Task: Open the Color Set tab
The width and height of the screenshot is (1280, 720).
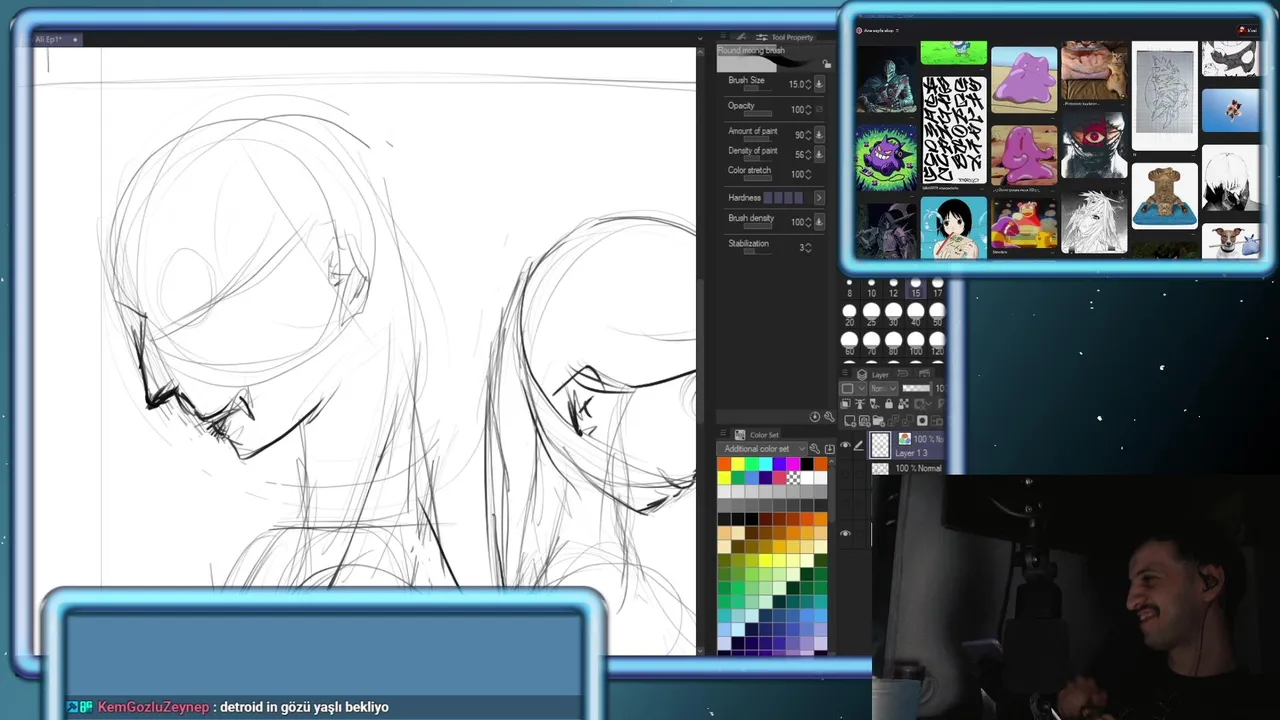Action: click(x=757, y=435)
